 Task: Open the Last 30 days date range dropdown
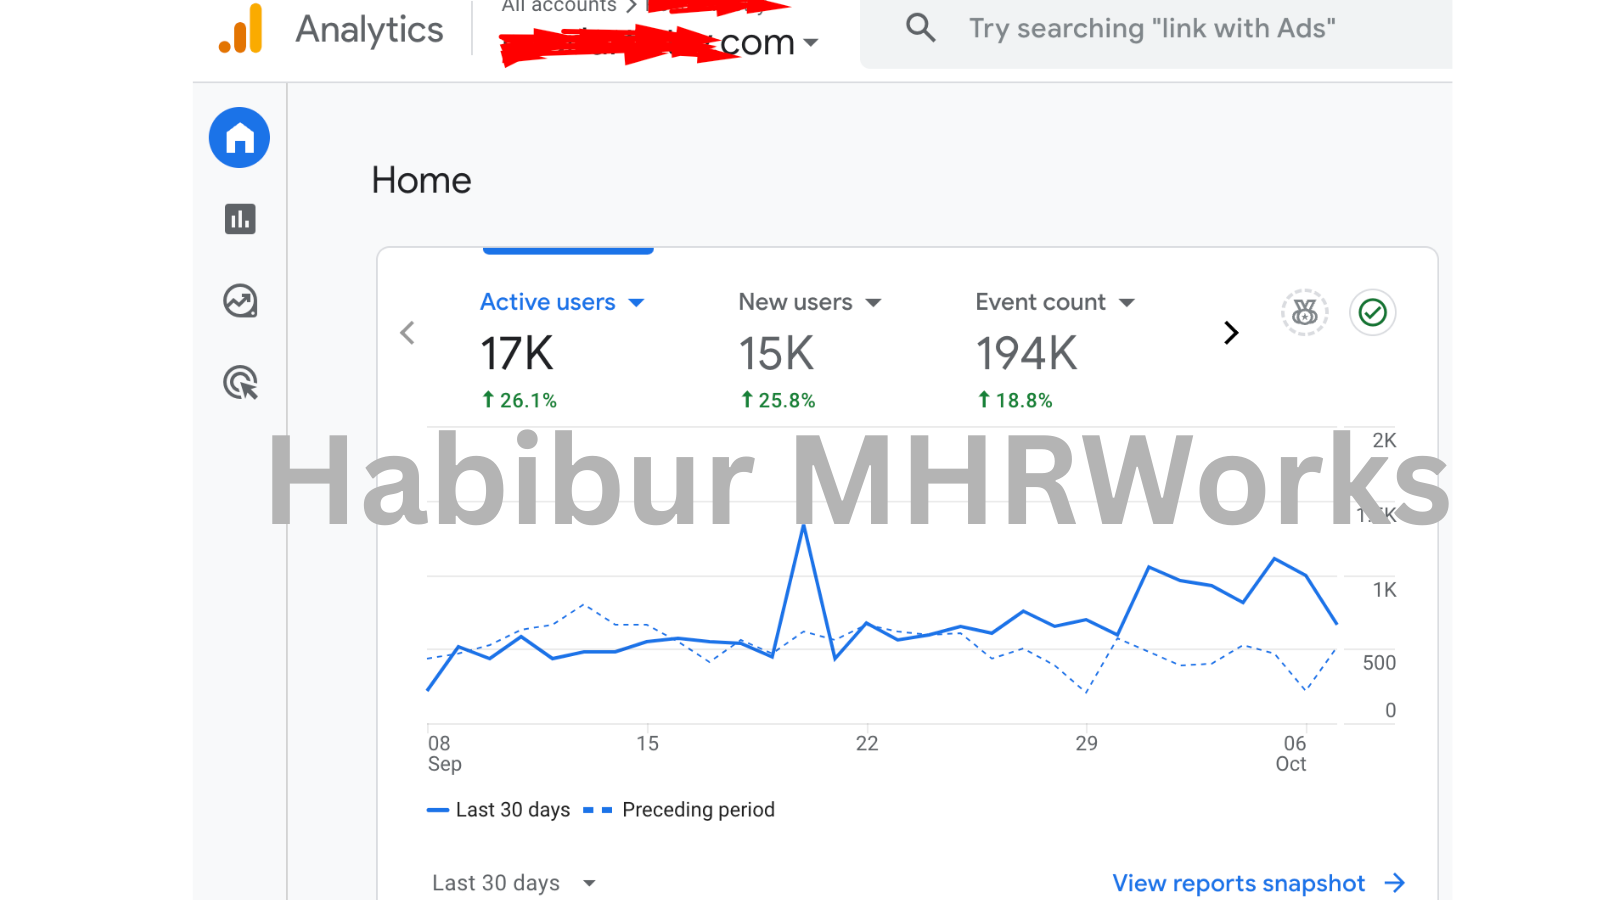tap(513, 883)
